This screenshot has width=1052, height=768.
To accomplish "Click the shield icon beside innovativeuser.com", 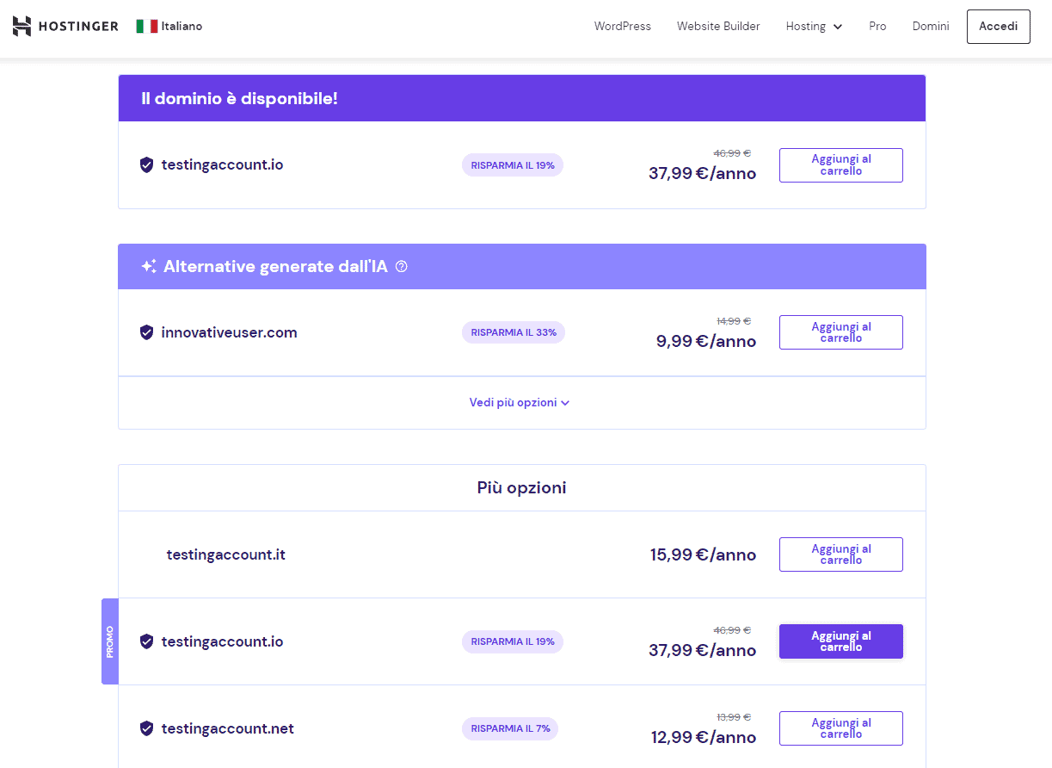I will pyautogui.click(x=146, y=332).
